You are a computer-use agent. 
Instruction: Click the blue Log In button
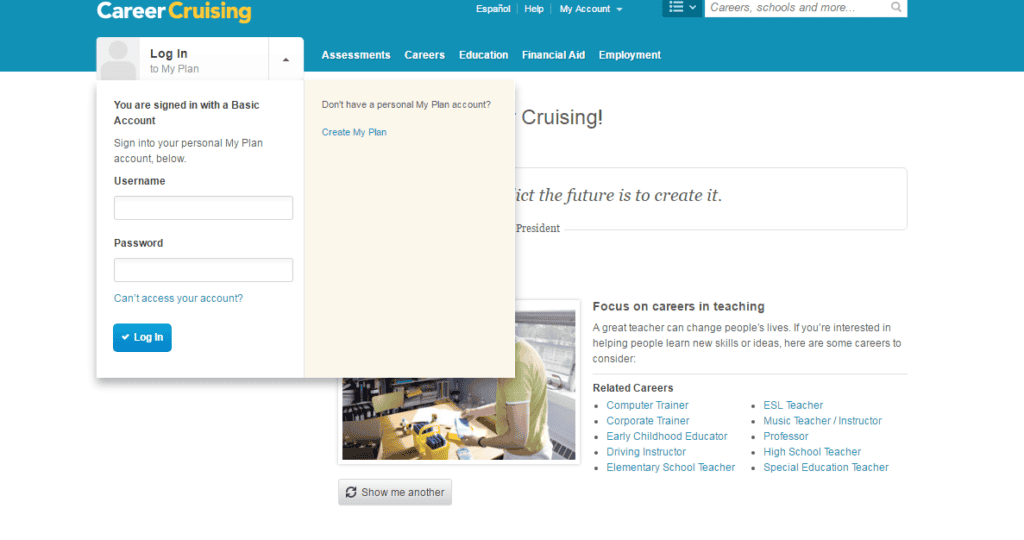(142, 338)
